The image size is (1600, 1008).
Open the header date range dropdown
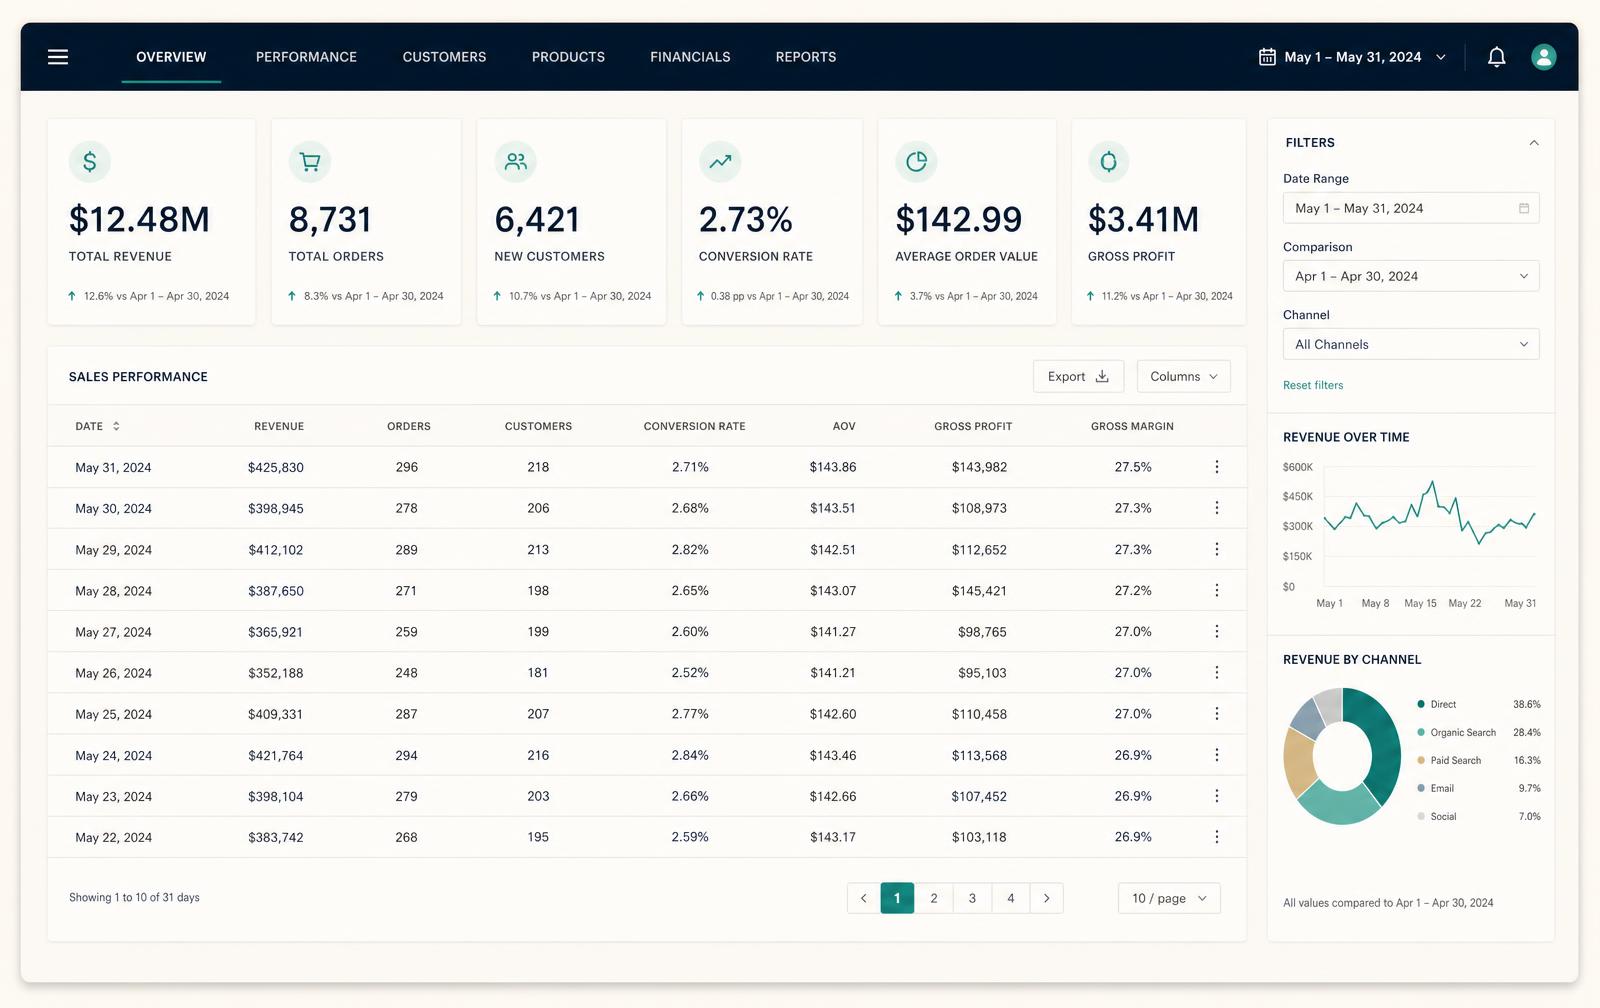coord(1352,57)
